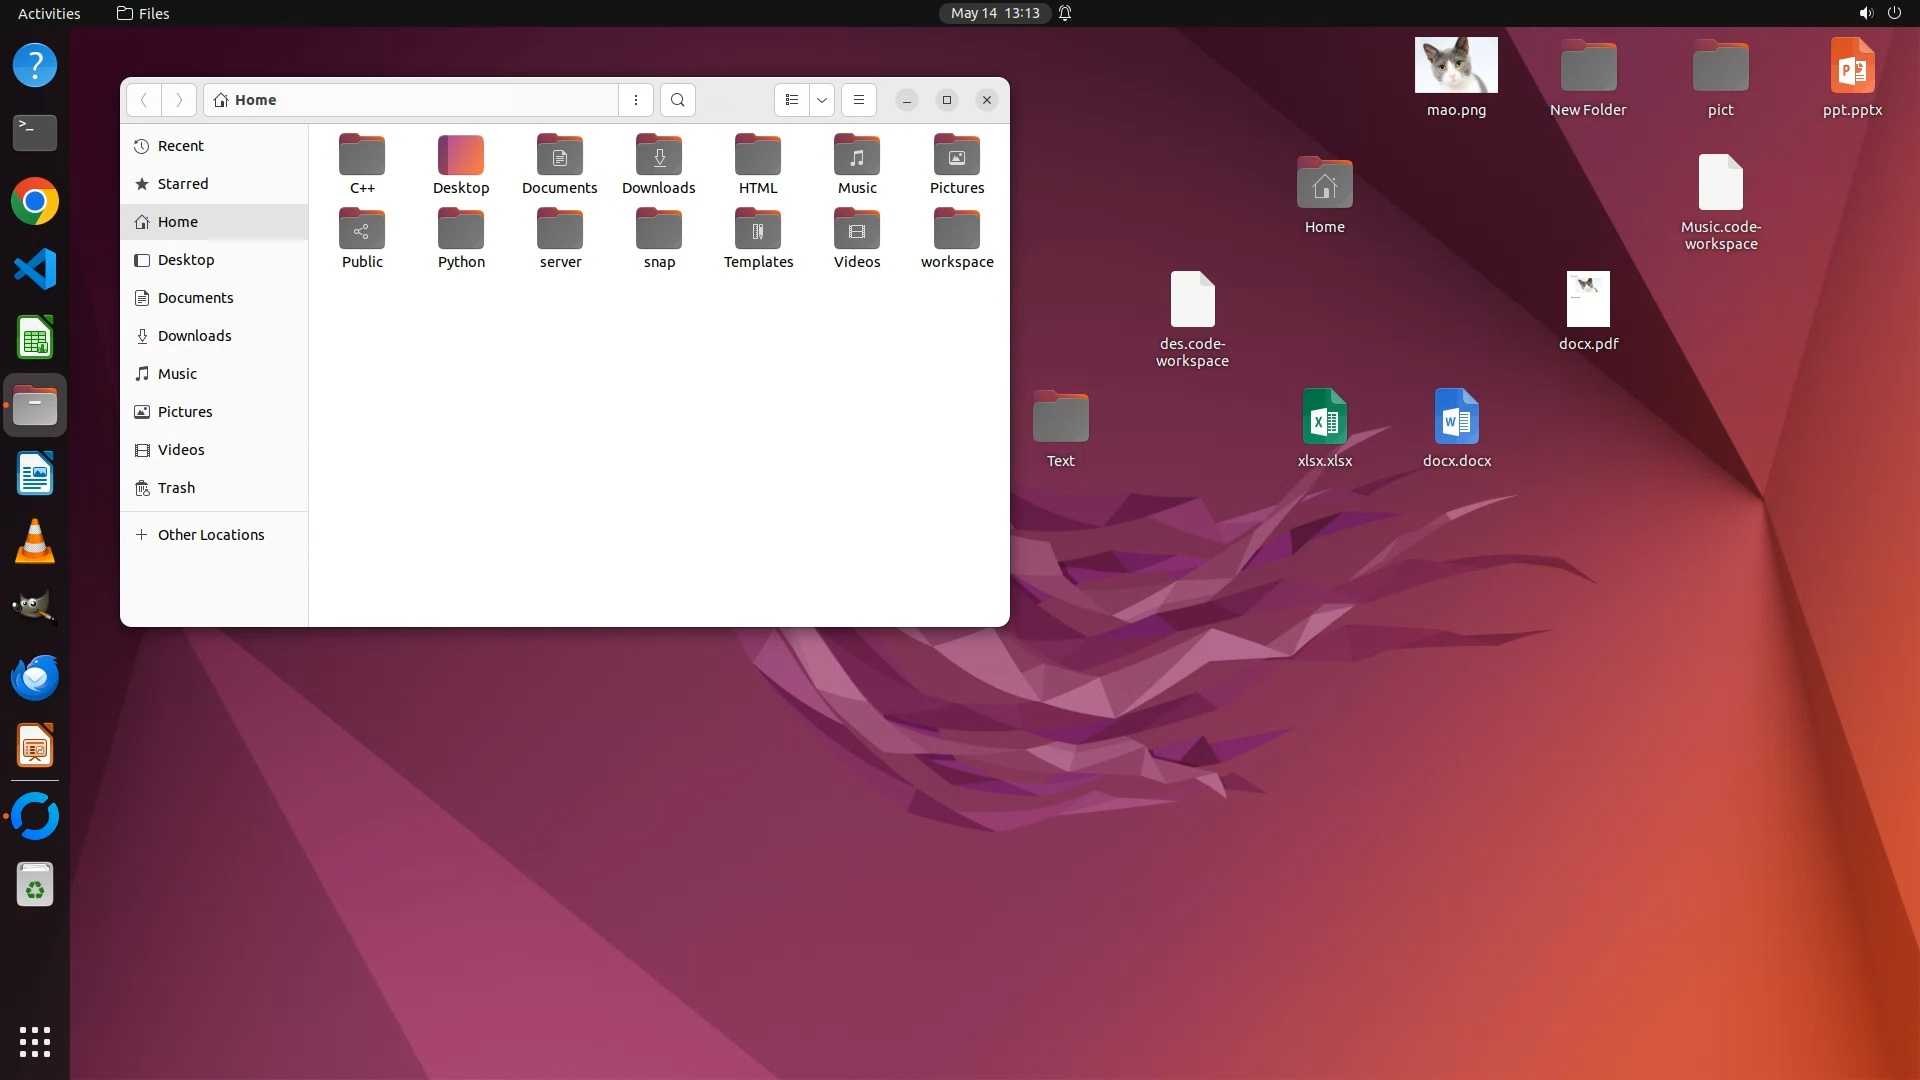Image resolution: width=1920 pixels, height=1080 pixels.
Task: Click the date and time clock
Action: [x=995, y=13]
